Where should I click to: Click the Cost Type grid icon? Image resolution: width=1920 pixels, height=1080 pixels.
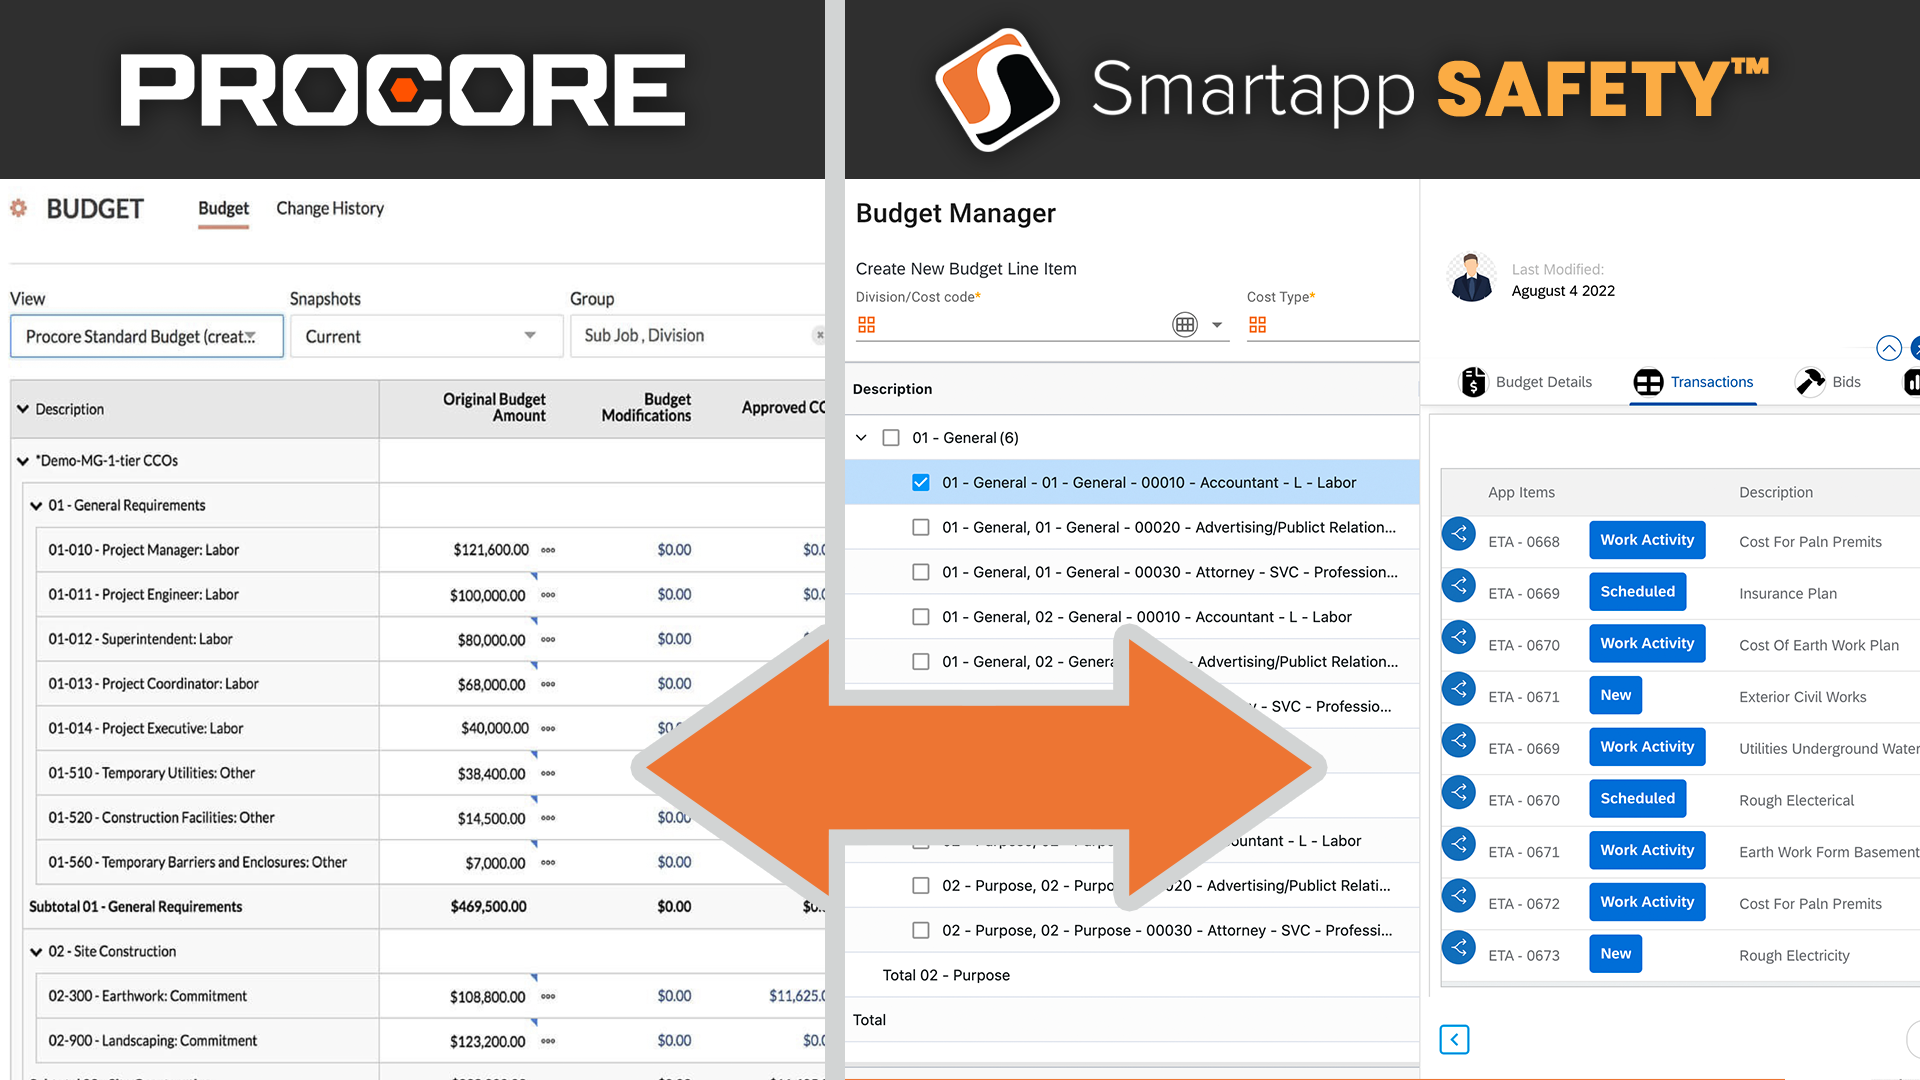point(1257,325)
